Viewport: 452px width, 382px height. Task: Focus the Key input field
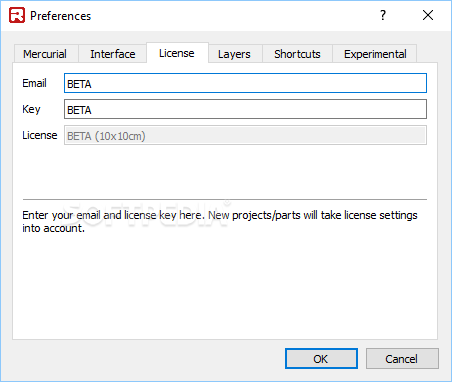pos(245,109)
